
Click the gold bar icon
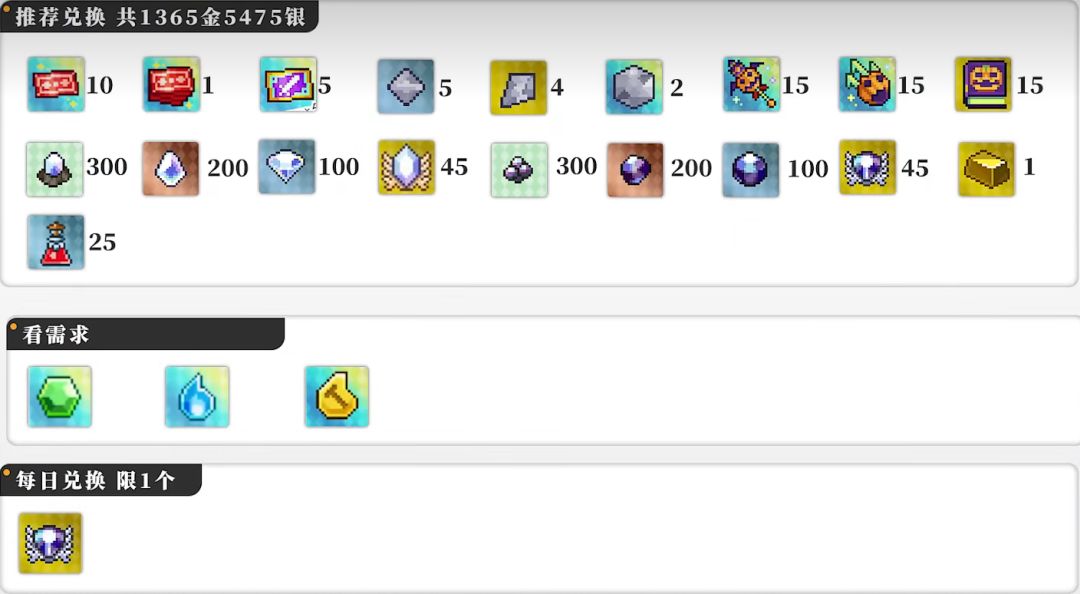click(986, 169)
